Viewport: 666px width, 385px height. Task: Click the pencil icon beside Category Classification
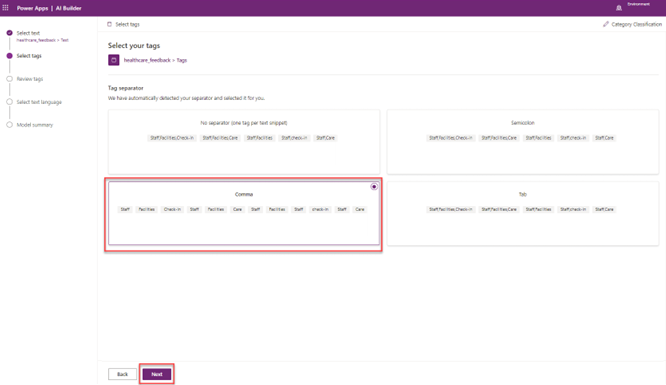[x=606, y=24]
